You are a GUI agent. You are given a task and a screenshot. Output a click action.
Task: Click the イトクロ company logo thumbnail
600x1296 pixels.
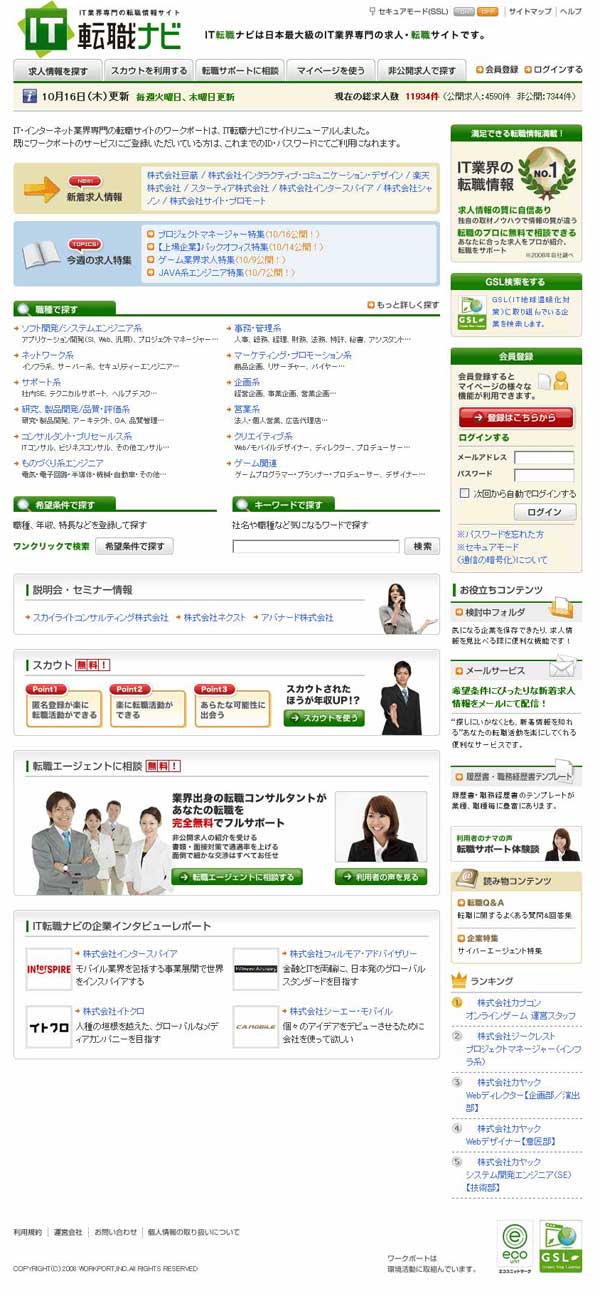(48, 1026)
